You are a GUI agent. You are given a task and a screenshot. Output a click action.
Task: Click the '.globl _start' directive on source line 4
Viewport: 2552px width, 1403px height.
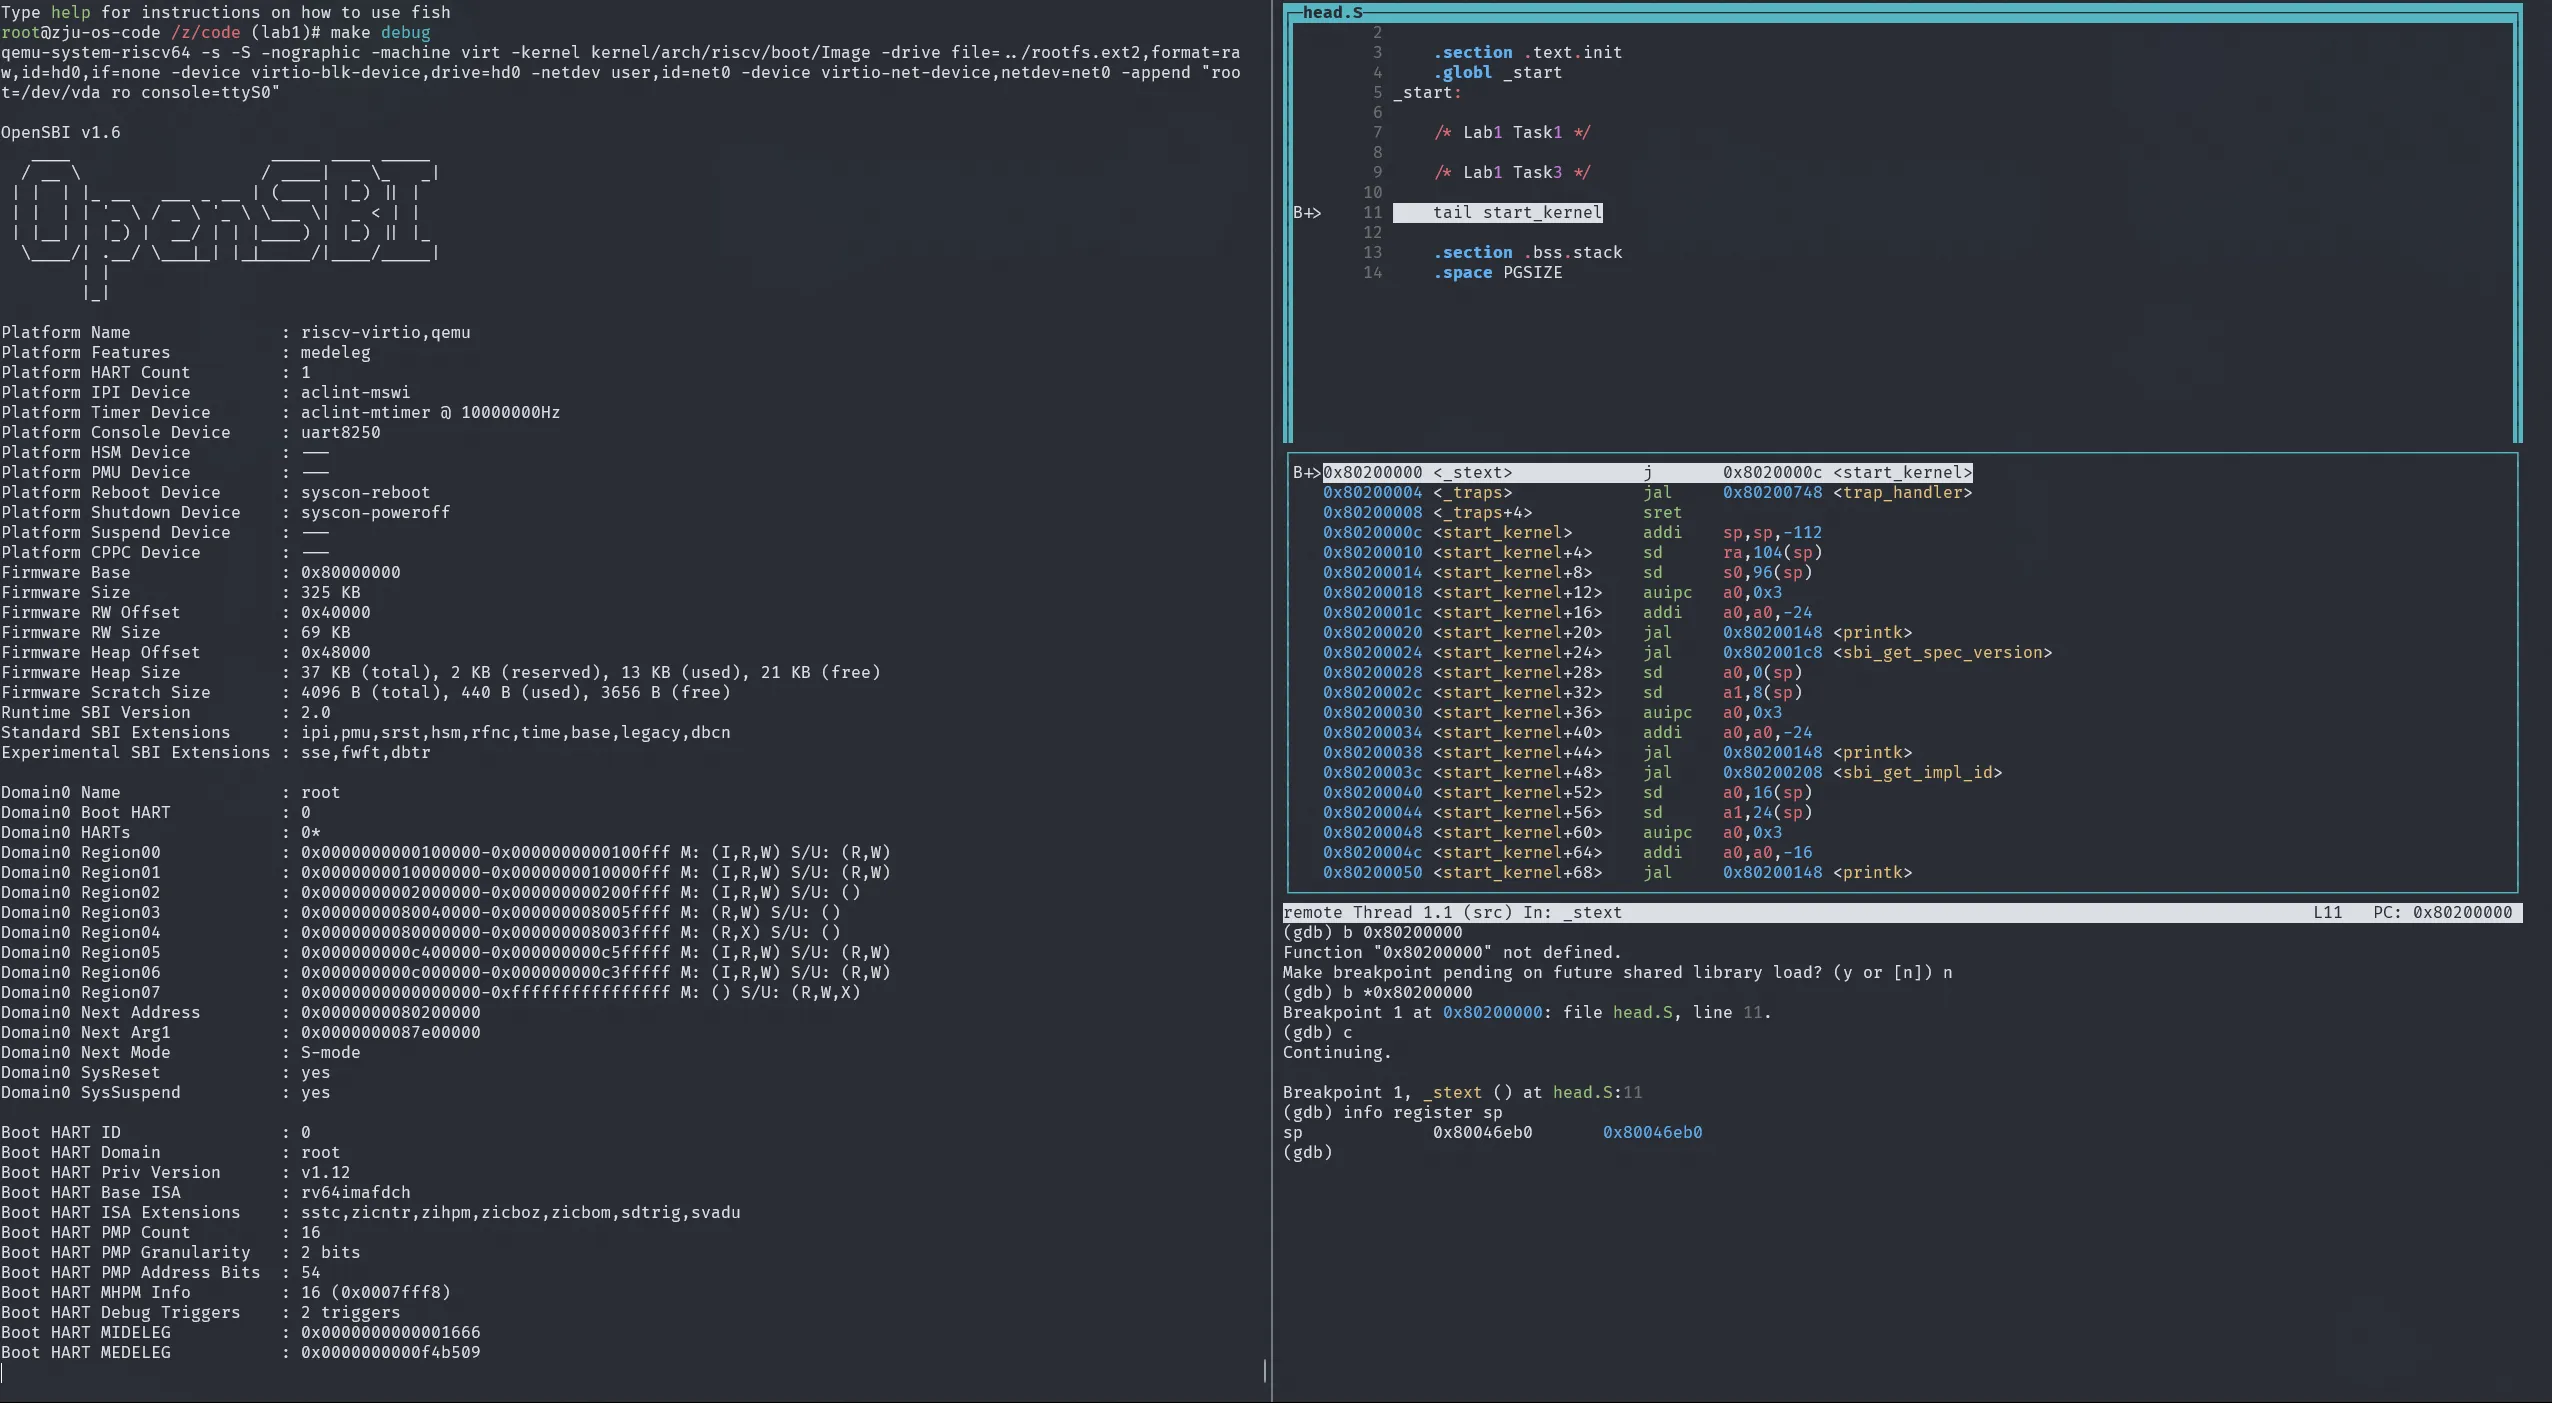(x=1496, y=72)
